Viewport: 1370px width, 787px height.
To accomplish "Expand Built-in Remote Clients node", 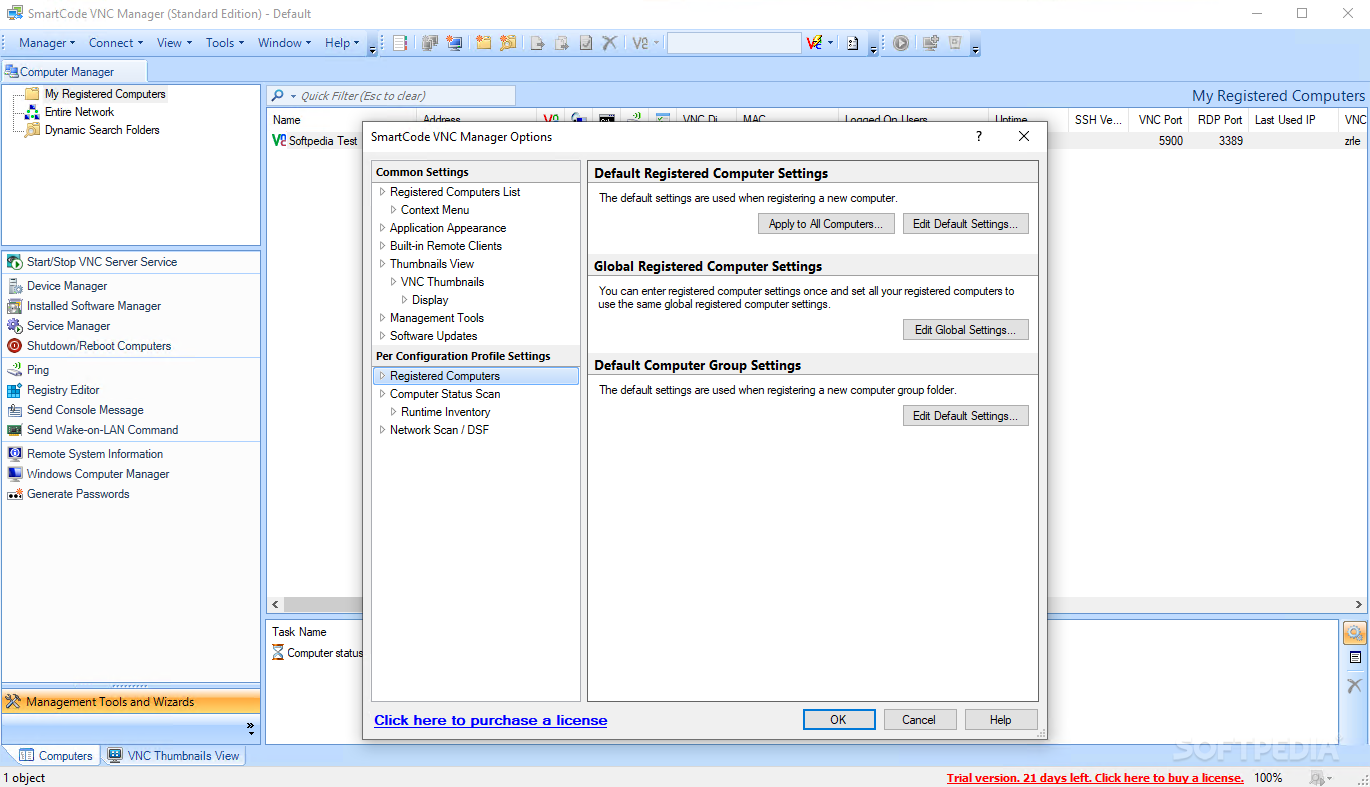I will [x=382, y=246].
